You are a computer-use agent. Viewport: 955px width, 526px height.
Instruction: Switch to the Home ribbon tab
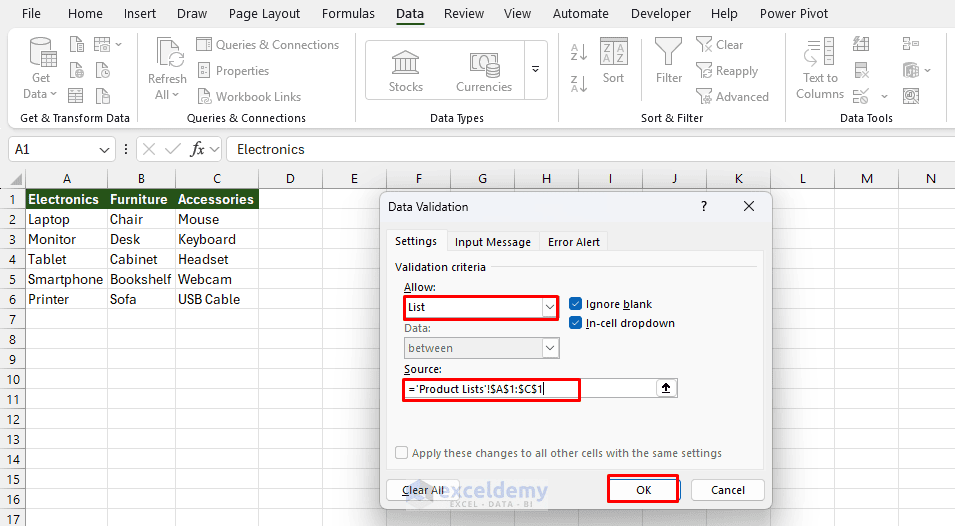pyautogui.click(x=85, y=13)
